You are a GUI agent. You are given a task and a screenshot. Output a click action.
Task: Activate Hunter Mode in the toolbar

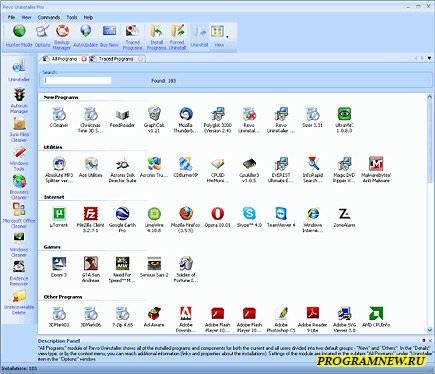tap(19, 36)
